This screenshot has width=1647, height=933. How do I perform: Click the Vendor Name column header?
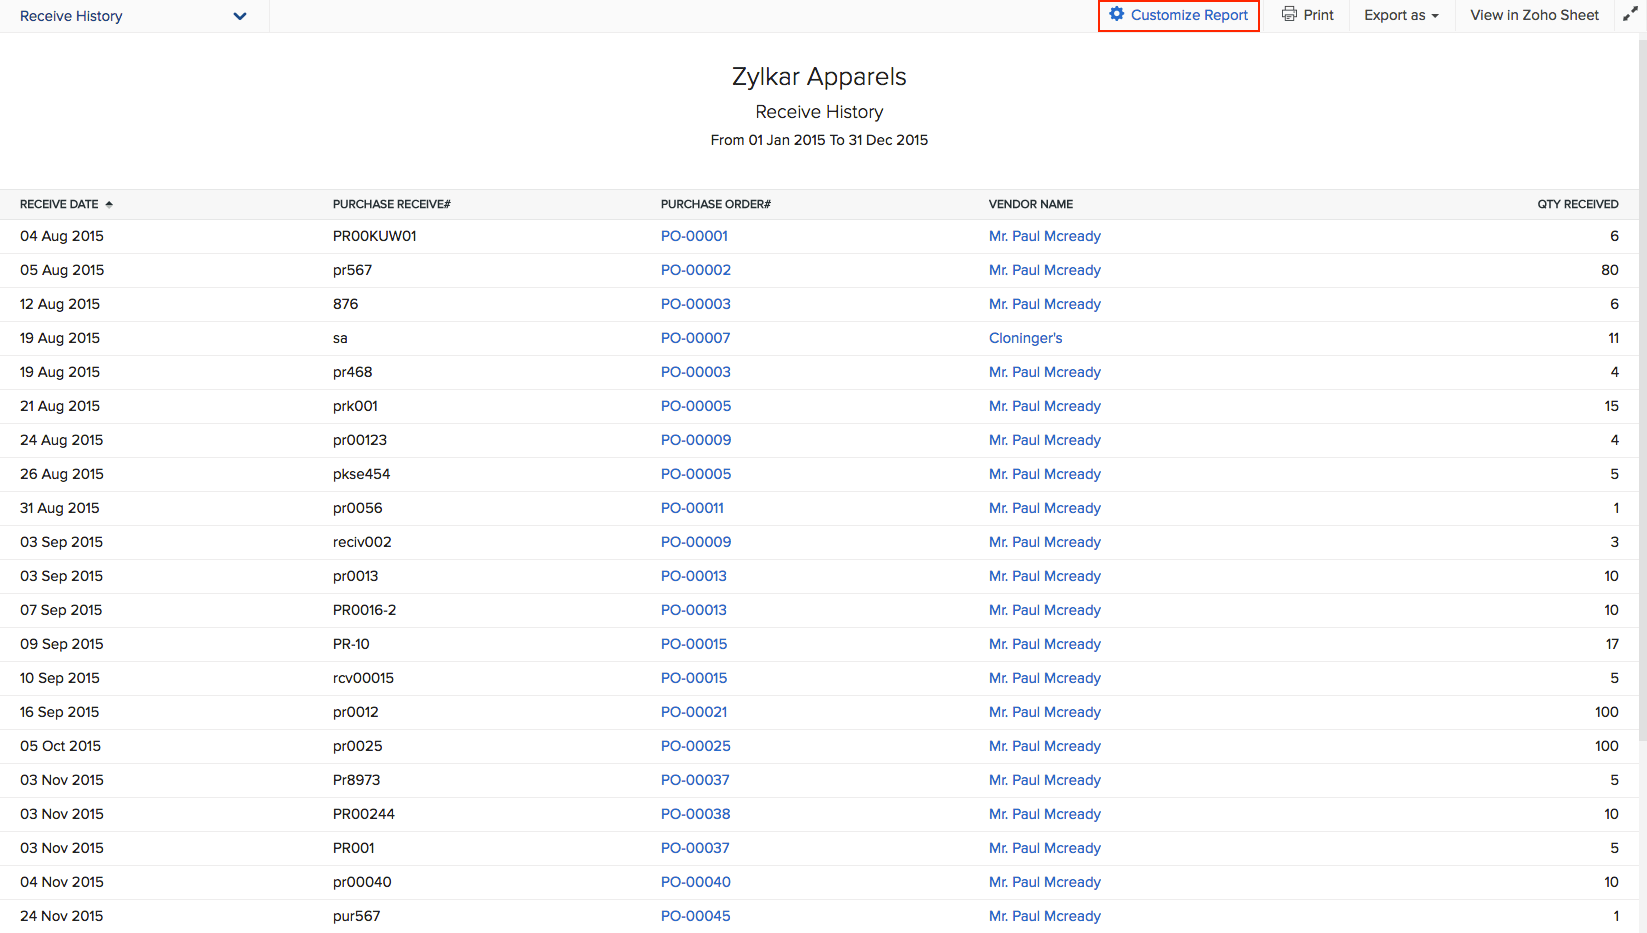tap(1030, 204)
